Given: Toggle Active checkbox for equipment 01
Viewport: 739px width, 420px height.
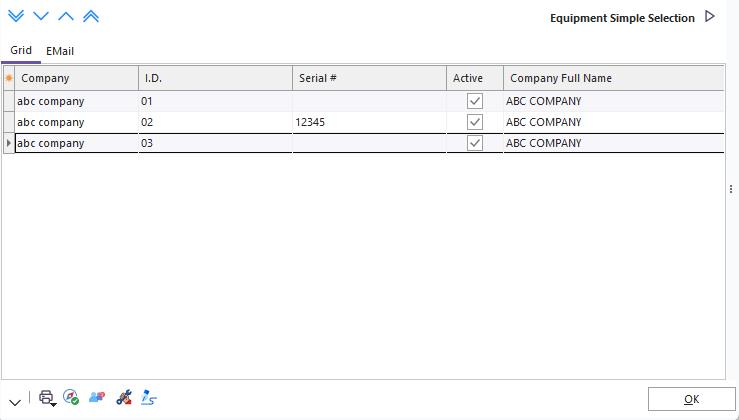Looking at the screenshot, I should 475,101.
